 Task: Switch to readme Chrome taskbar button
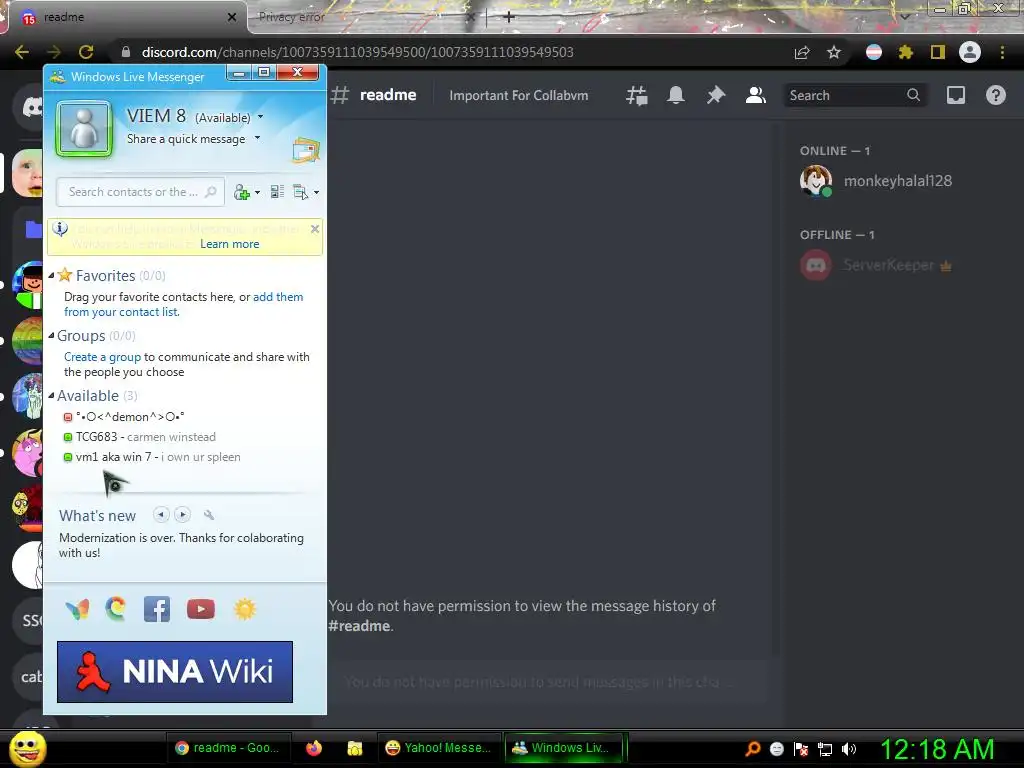[x=228, y=748]
